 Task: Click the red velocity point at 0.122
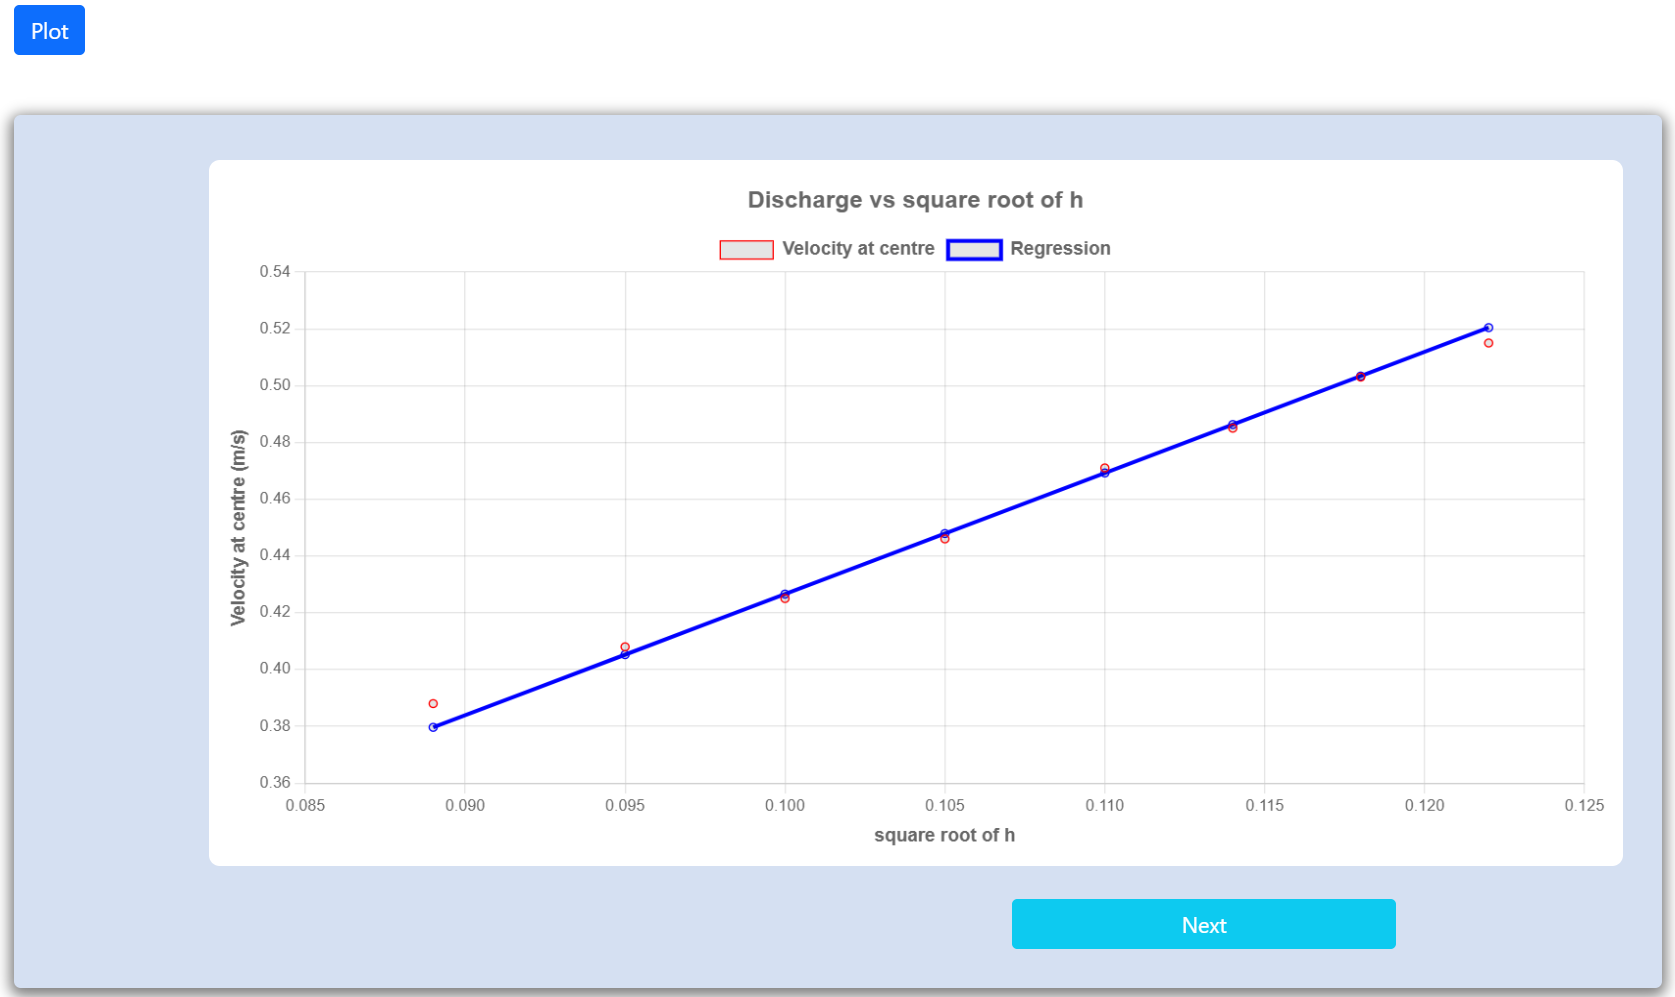tap(1488, 343)
